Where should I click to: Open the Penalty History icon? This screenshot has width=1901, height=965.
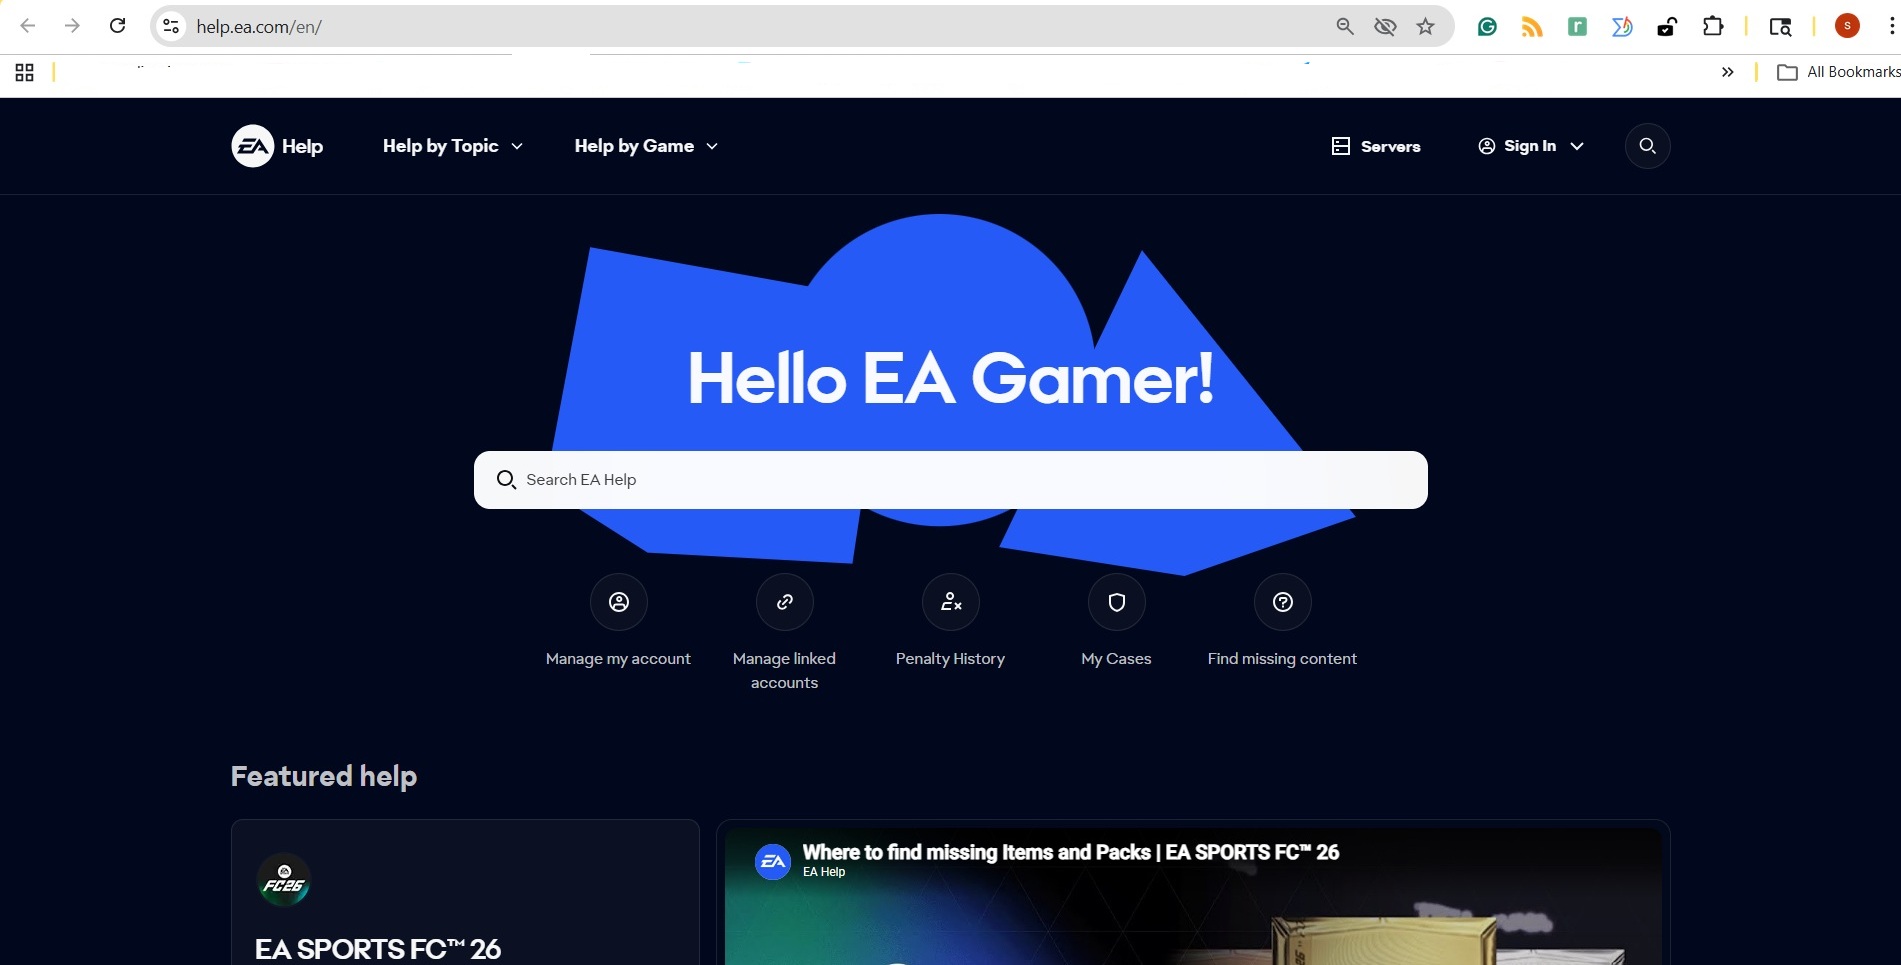click(951, 602)
